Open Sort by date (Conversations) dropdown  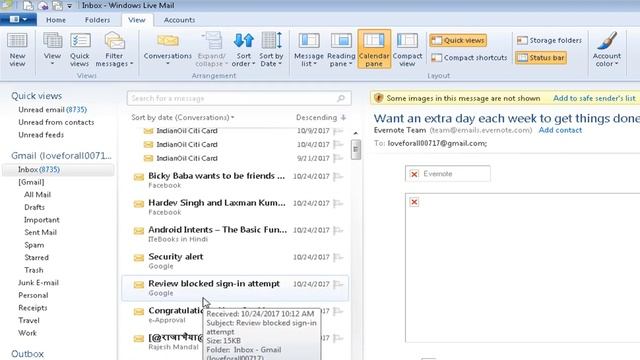(182, 118)
